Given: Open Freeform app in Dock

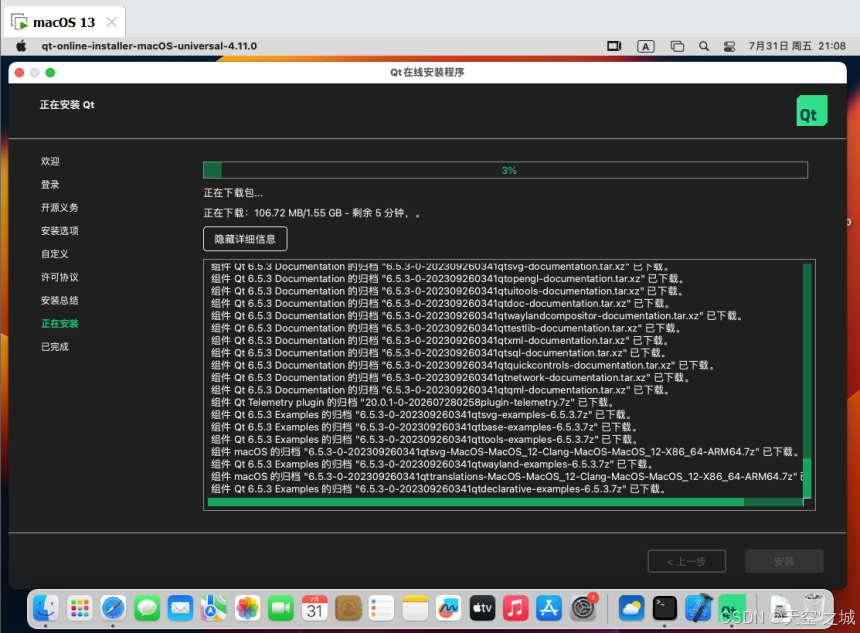Looking at the screenshot, I should coord(449,608).
